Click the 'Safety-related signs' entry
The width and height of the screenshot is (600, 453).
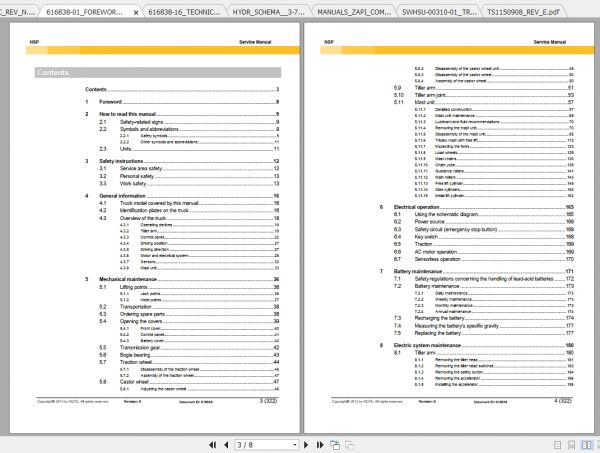click(x=141, y=122)
